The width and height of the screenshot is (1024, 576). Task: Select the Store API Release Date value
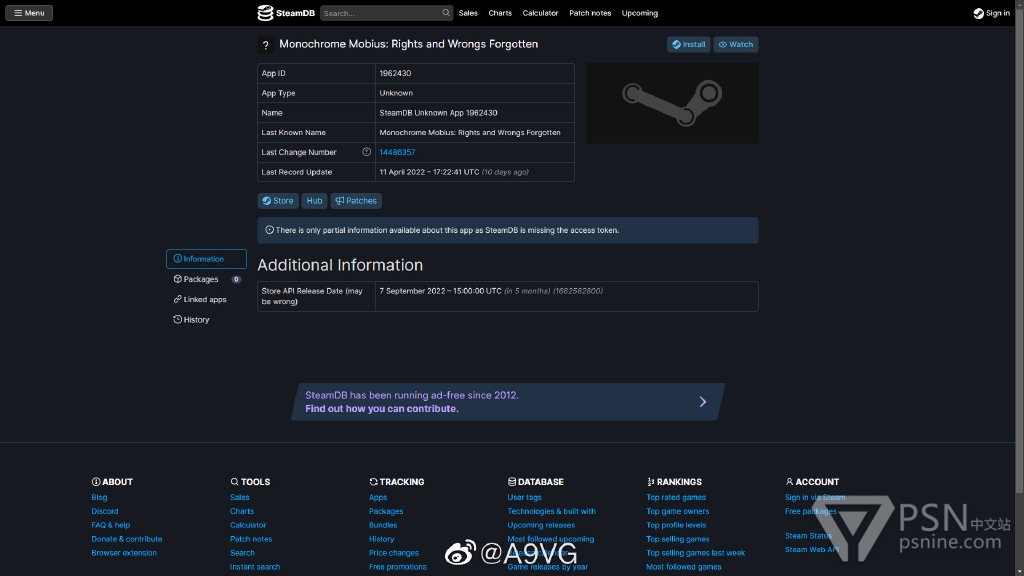491,291
